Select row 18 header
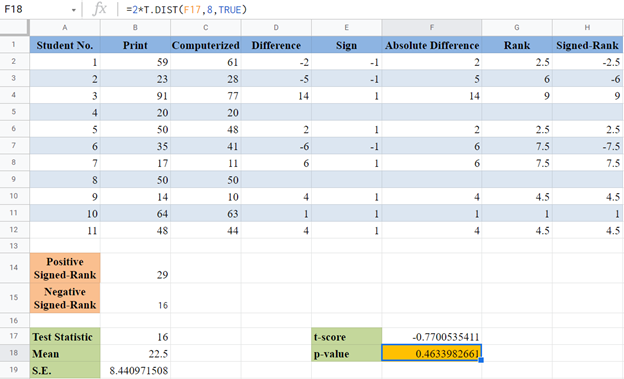The width and height of the screenshot is (624, 379). click(14, 353)
